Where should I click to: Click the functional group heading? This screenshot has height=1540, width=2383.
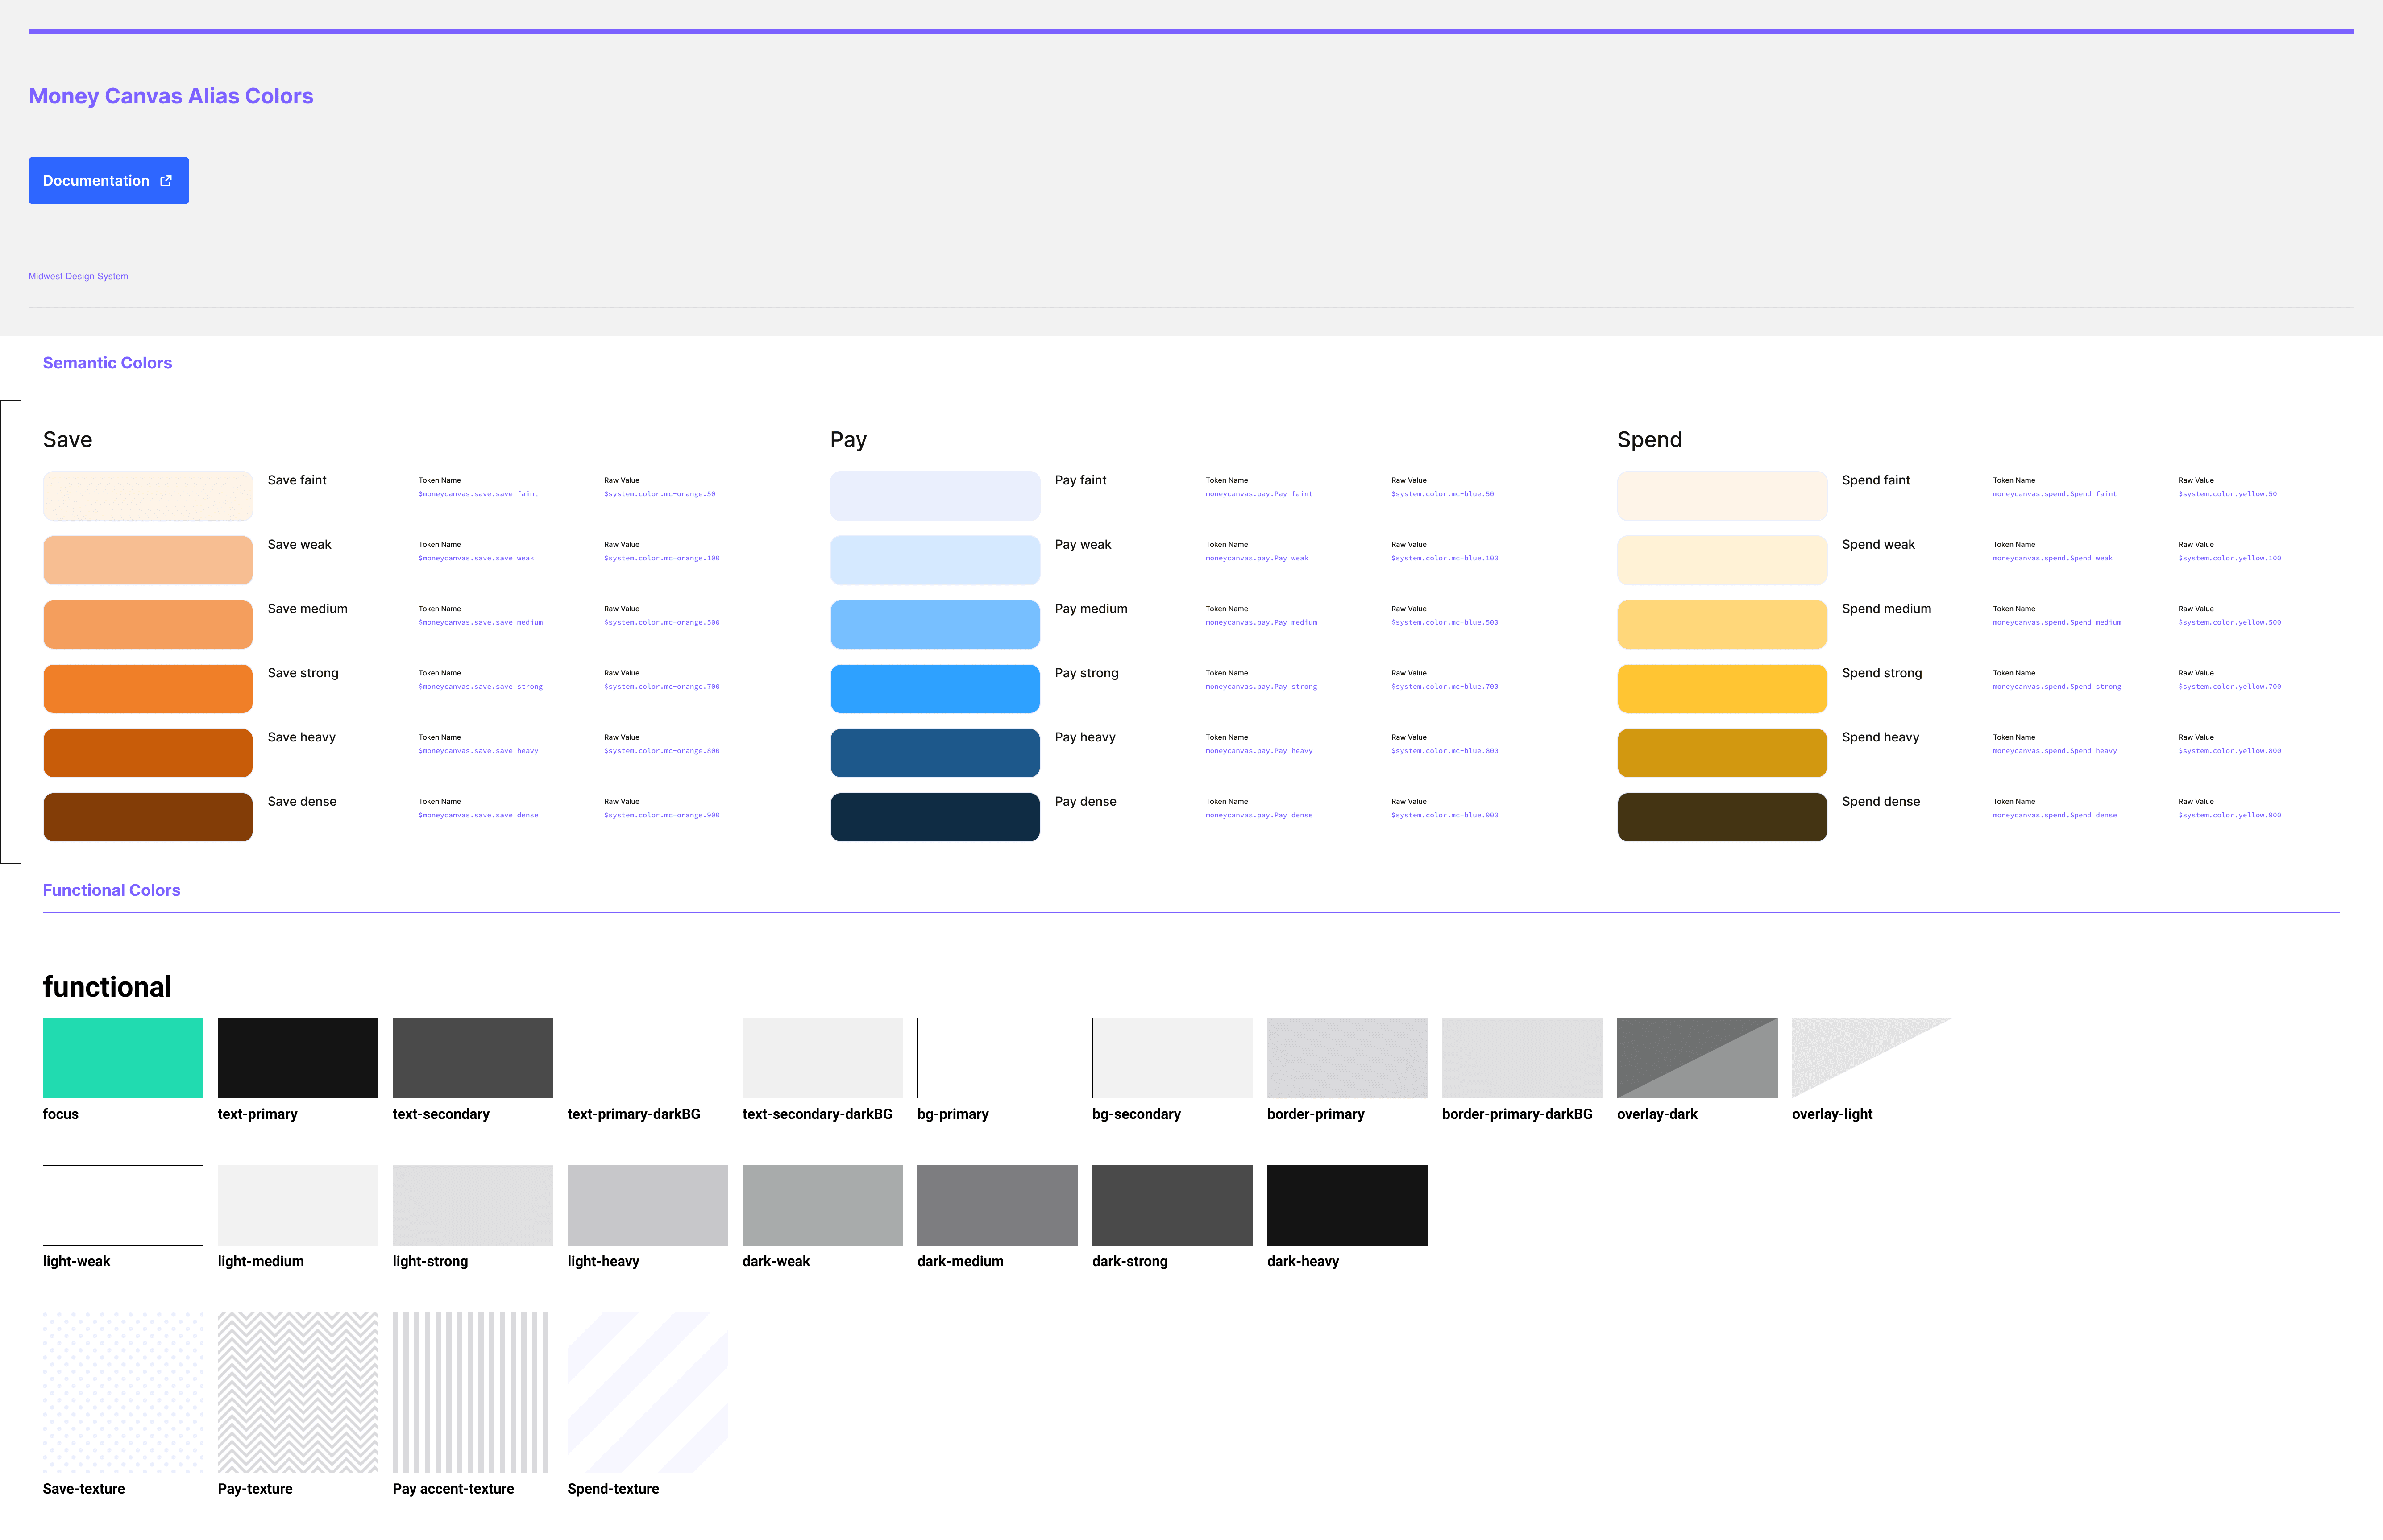107,987
